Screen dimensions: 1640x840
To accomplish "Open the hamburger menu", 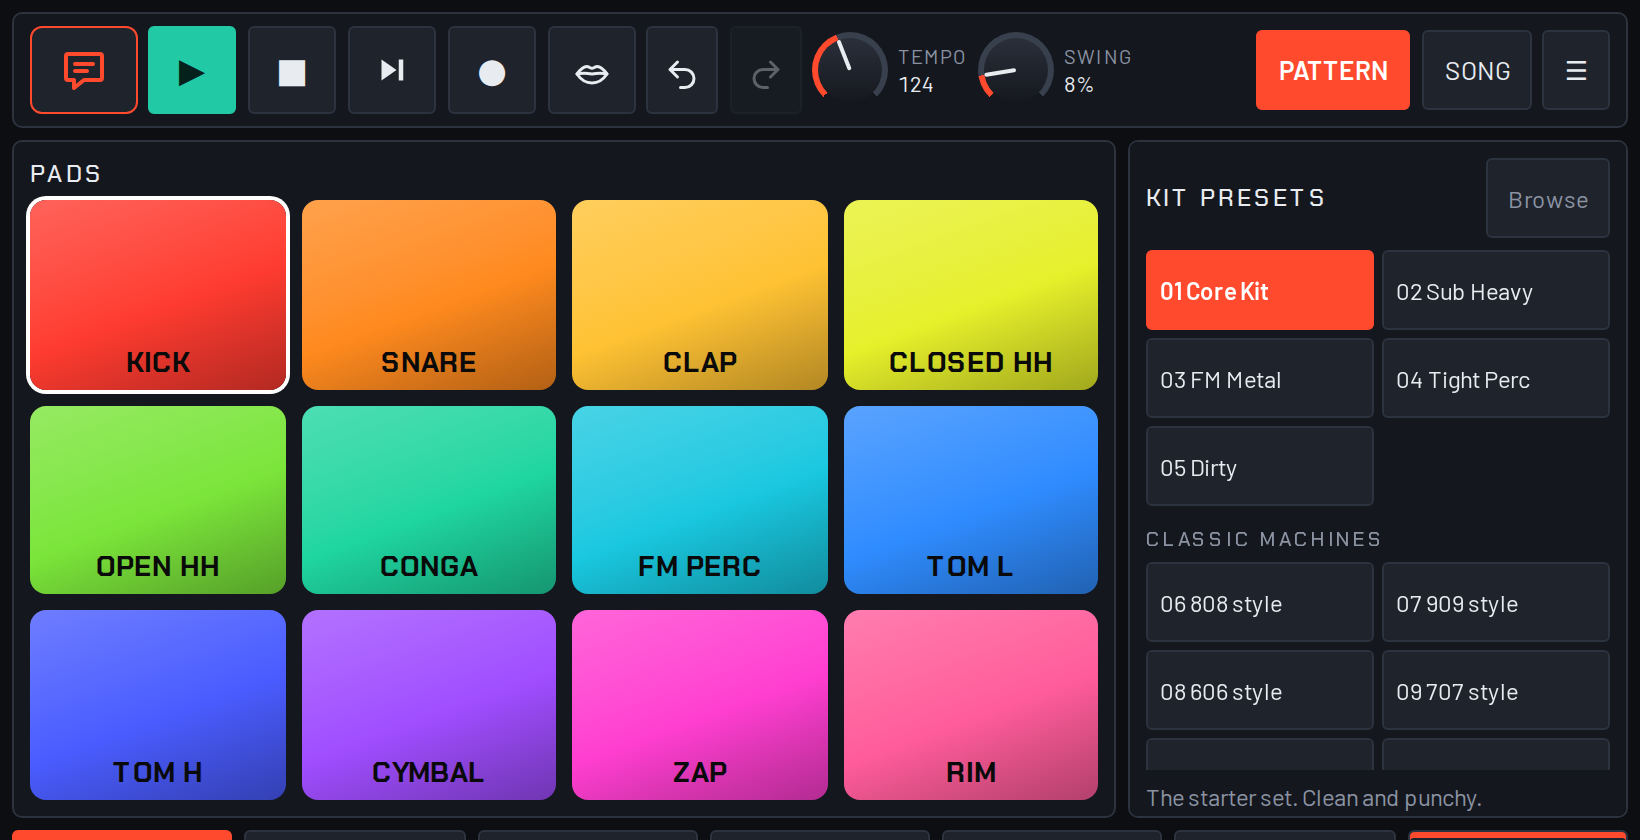I will 1576,70.
